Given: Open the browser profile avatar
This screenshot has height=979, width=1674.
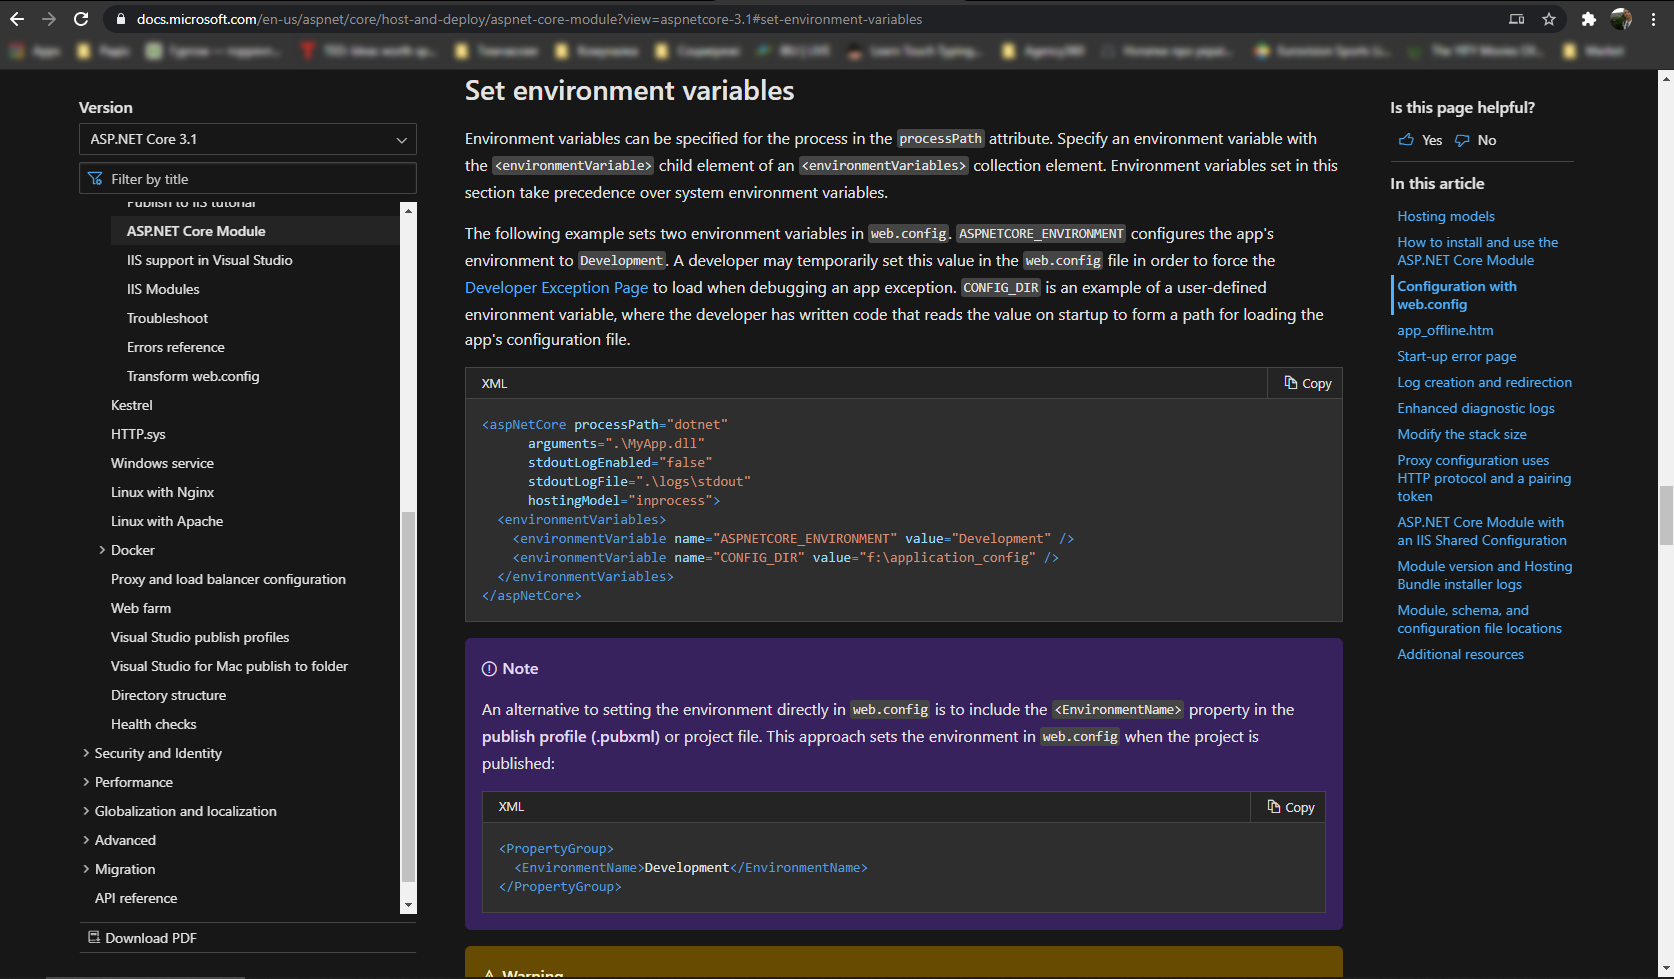Looking at the screenshot, I should coord(1621,18).
